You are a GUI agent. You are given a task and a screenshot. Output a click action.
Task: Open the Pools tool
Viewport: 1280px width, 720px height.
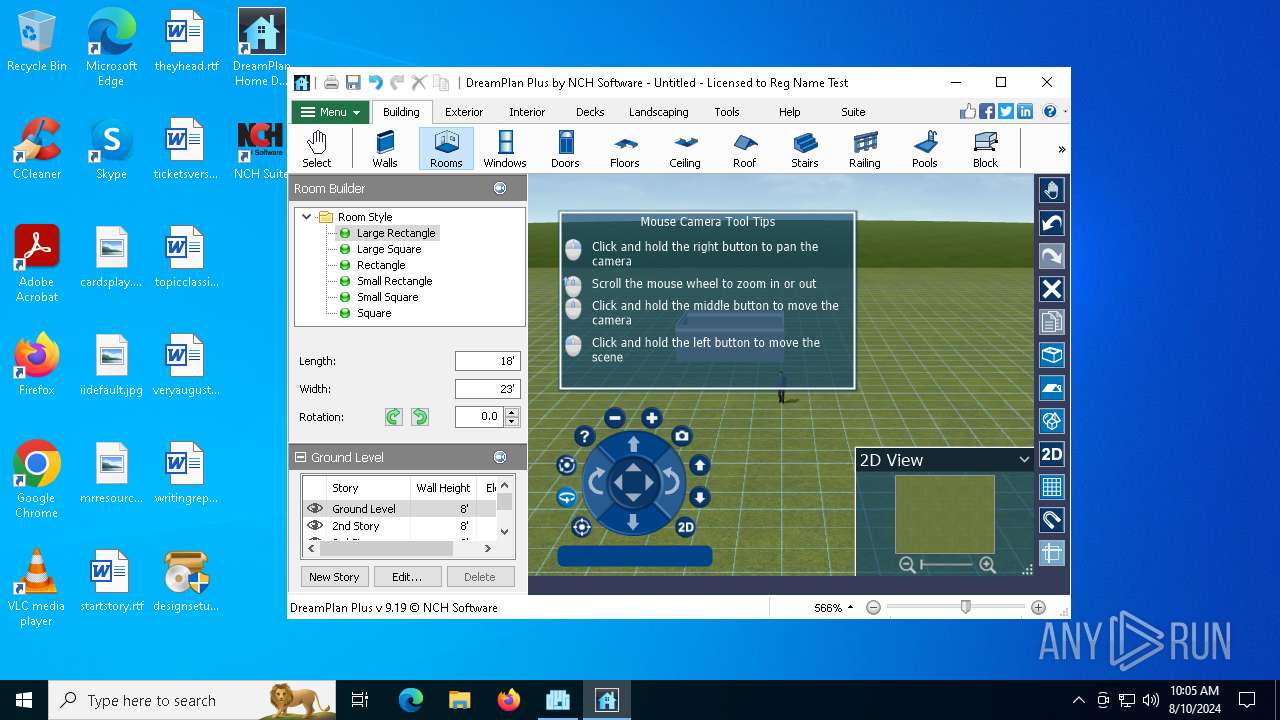925,148
